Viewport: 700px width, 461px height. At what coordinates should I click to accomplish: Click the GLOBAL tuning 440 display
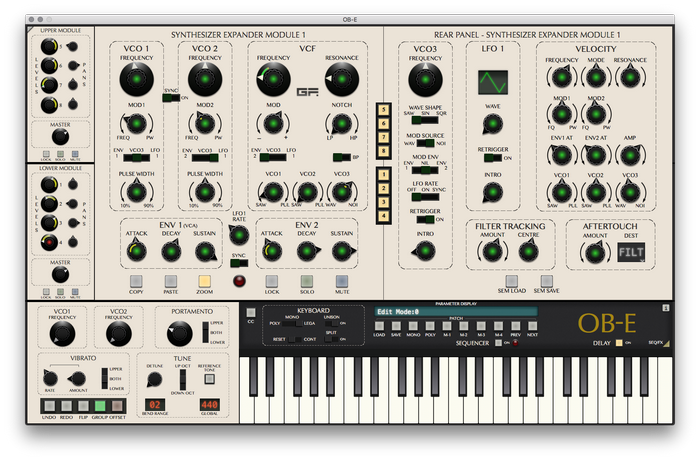[209, 405]
